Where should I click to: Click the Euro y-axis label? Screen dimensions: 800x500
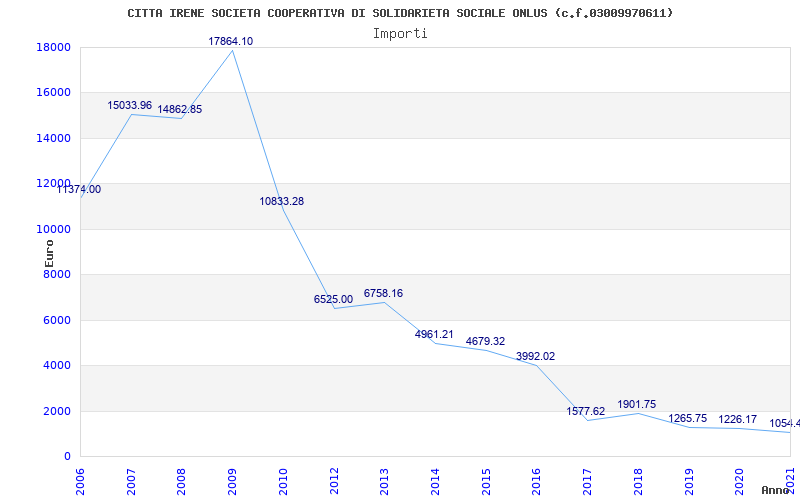[x=49, y=253]
